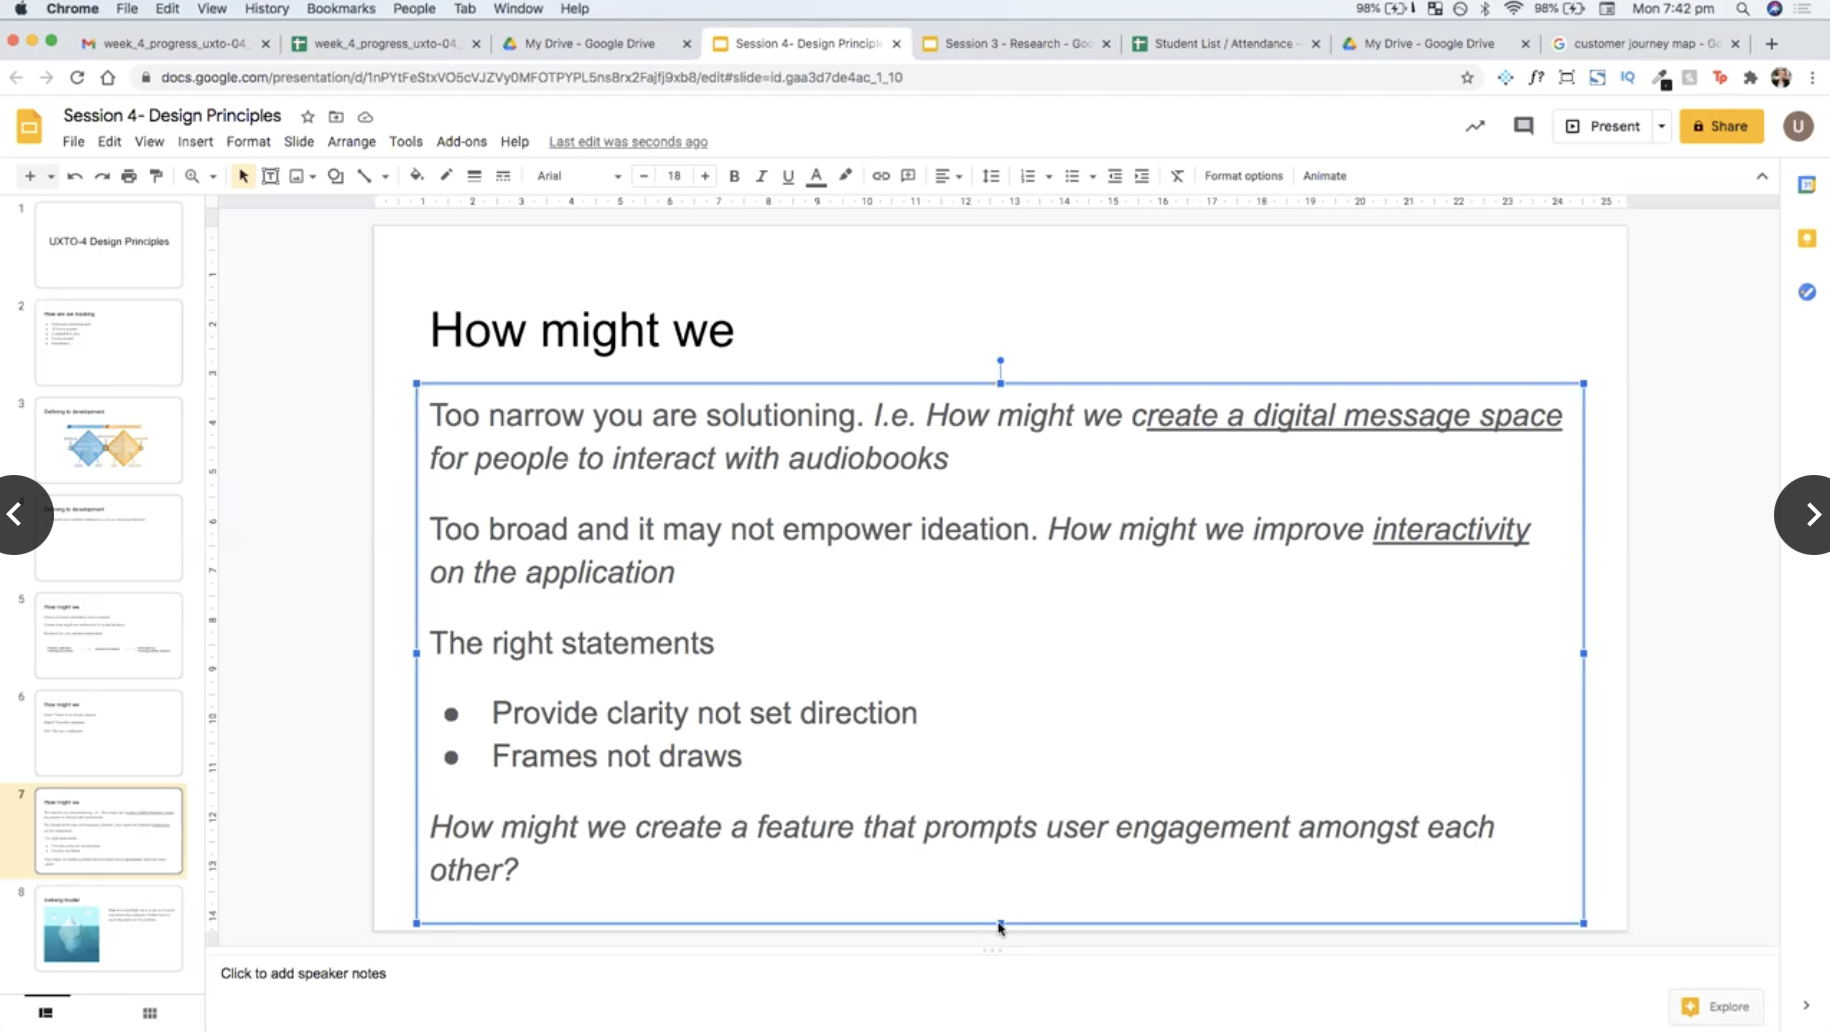The image size is (1830, 1032).
Task: Open comment history speech bubble icon
Action: [1523, 126]
